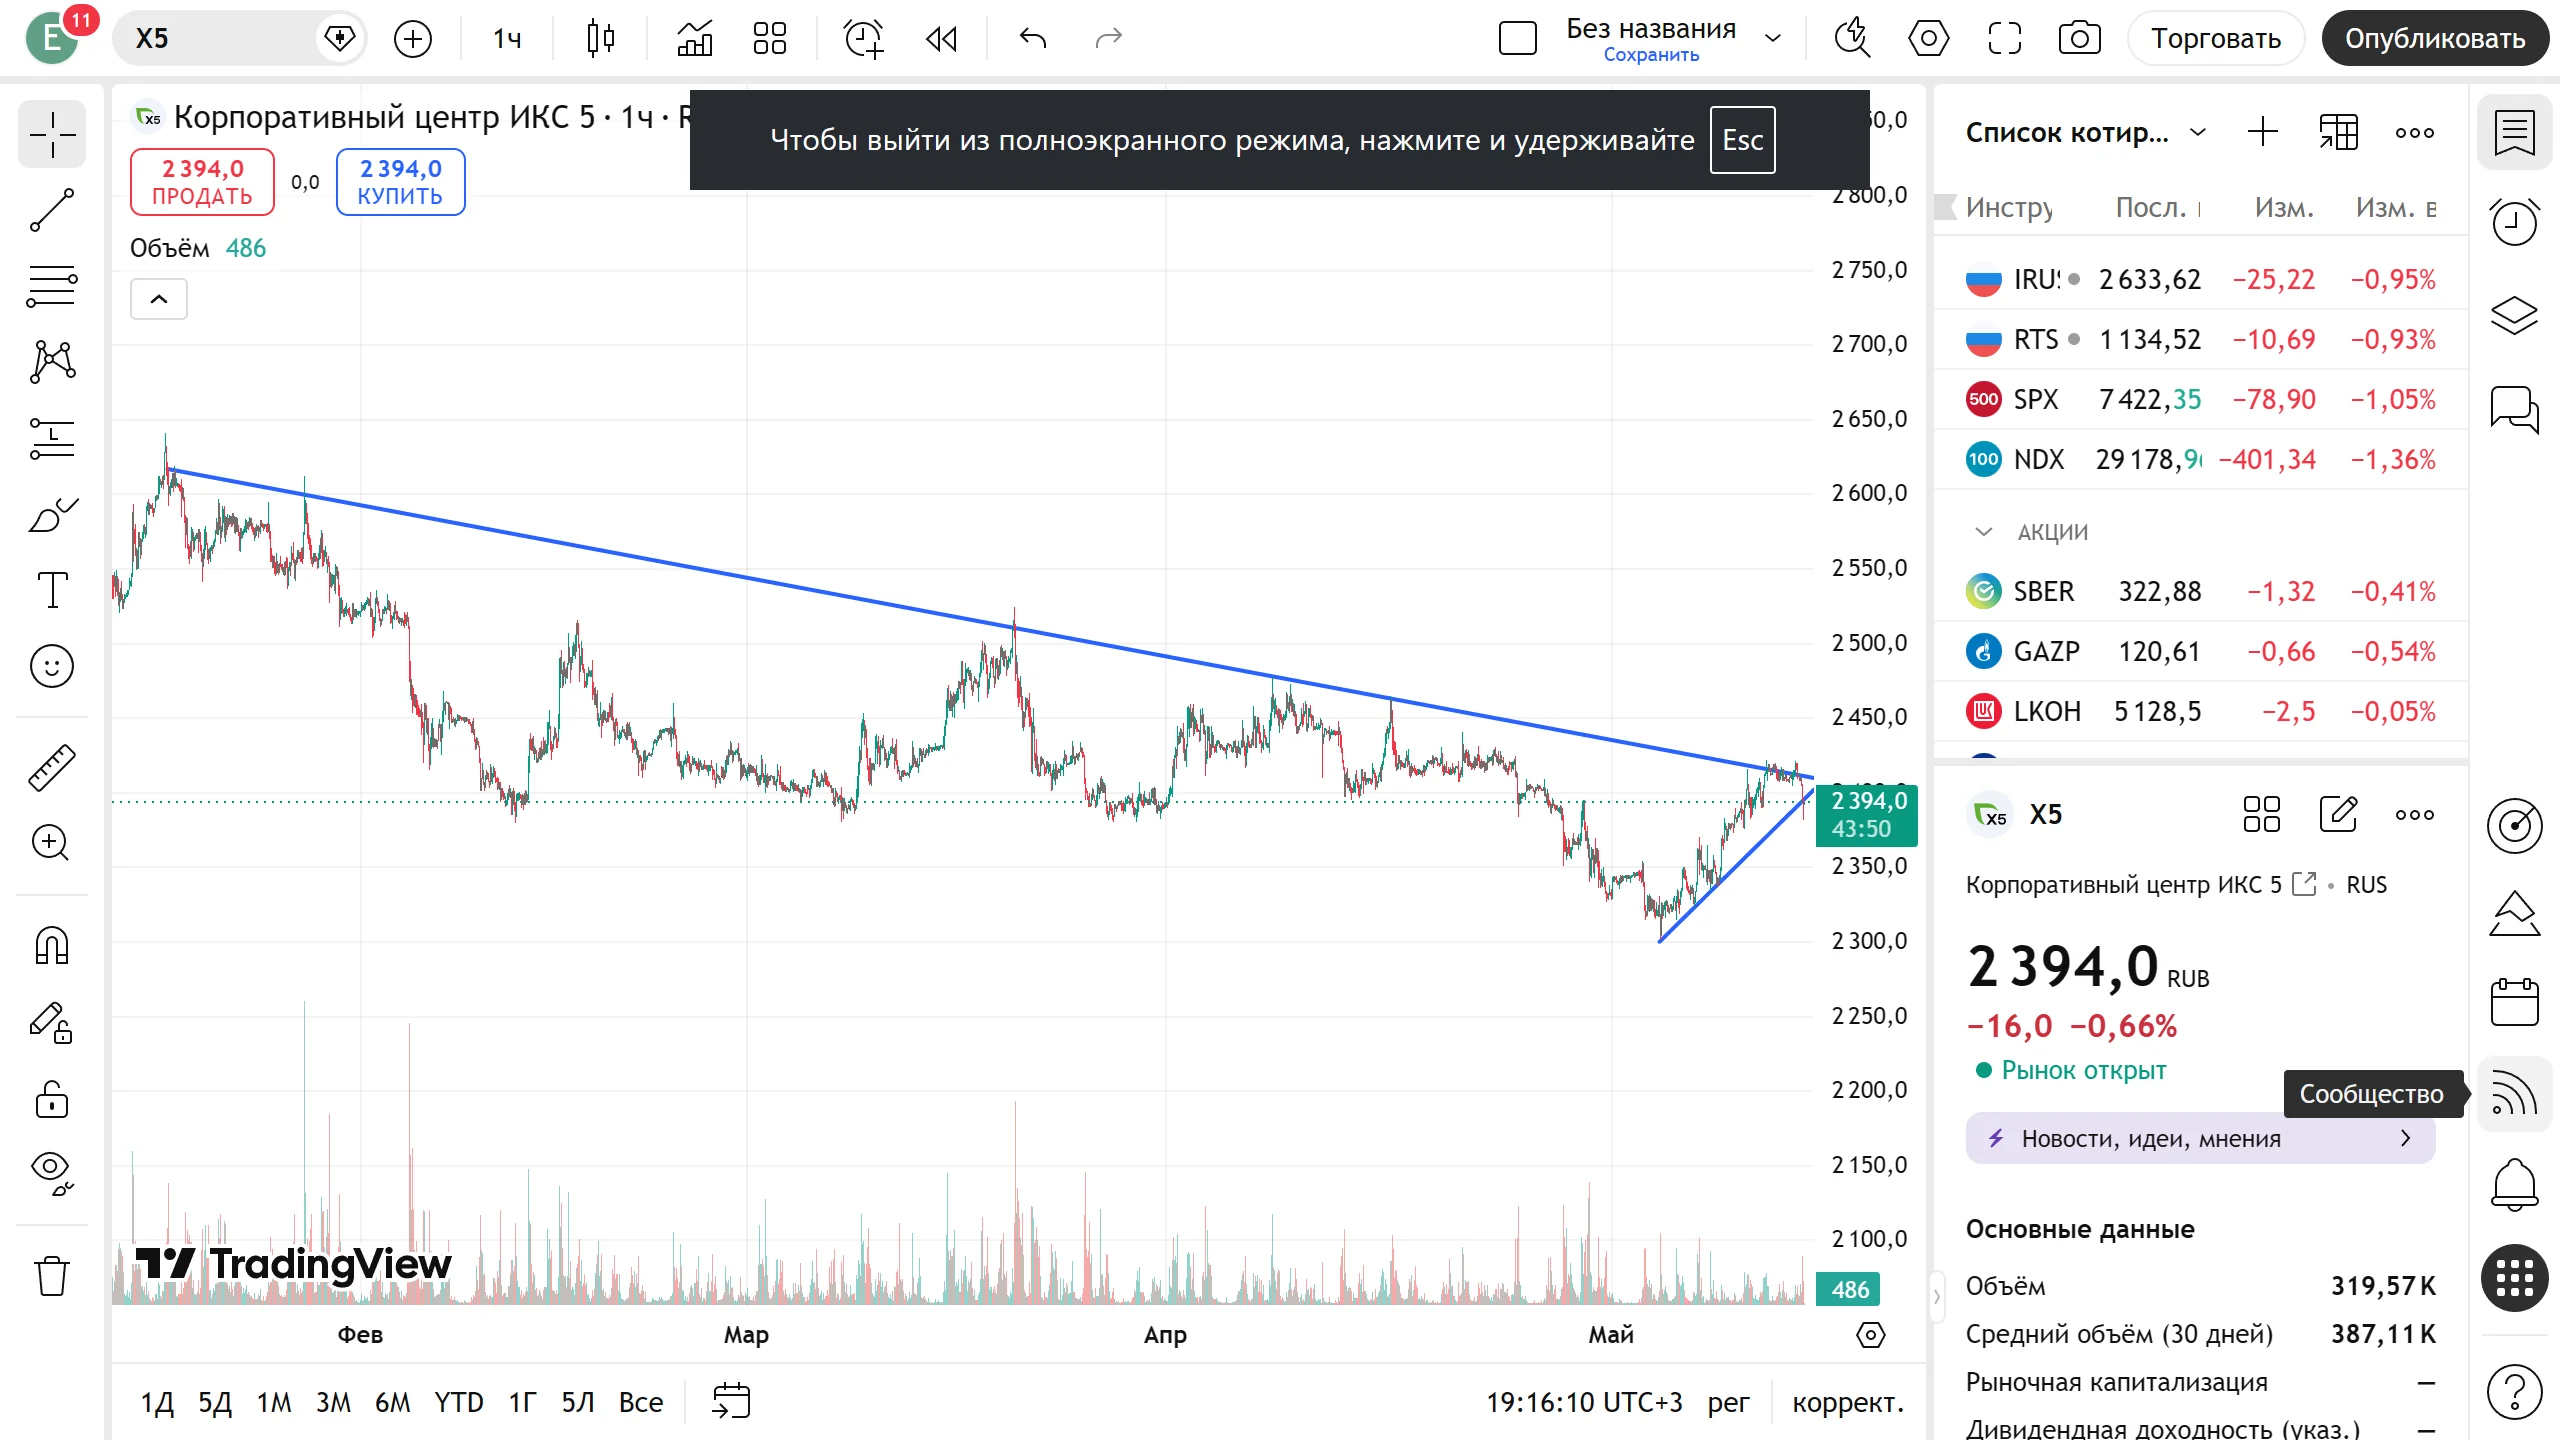Save the layout via Сохранить

coord(1651,55)
